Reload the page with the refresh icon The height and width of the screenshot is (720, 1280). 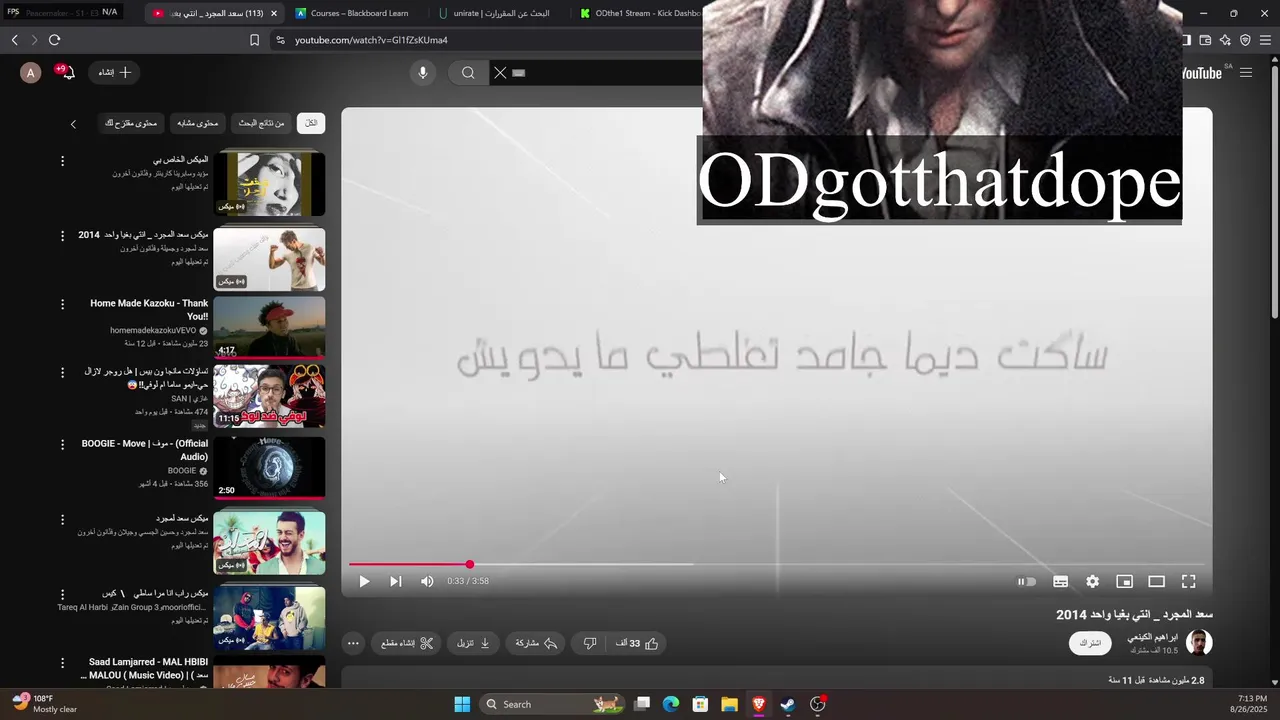(x=55, y=40)
